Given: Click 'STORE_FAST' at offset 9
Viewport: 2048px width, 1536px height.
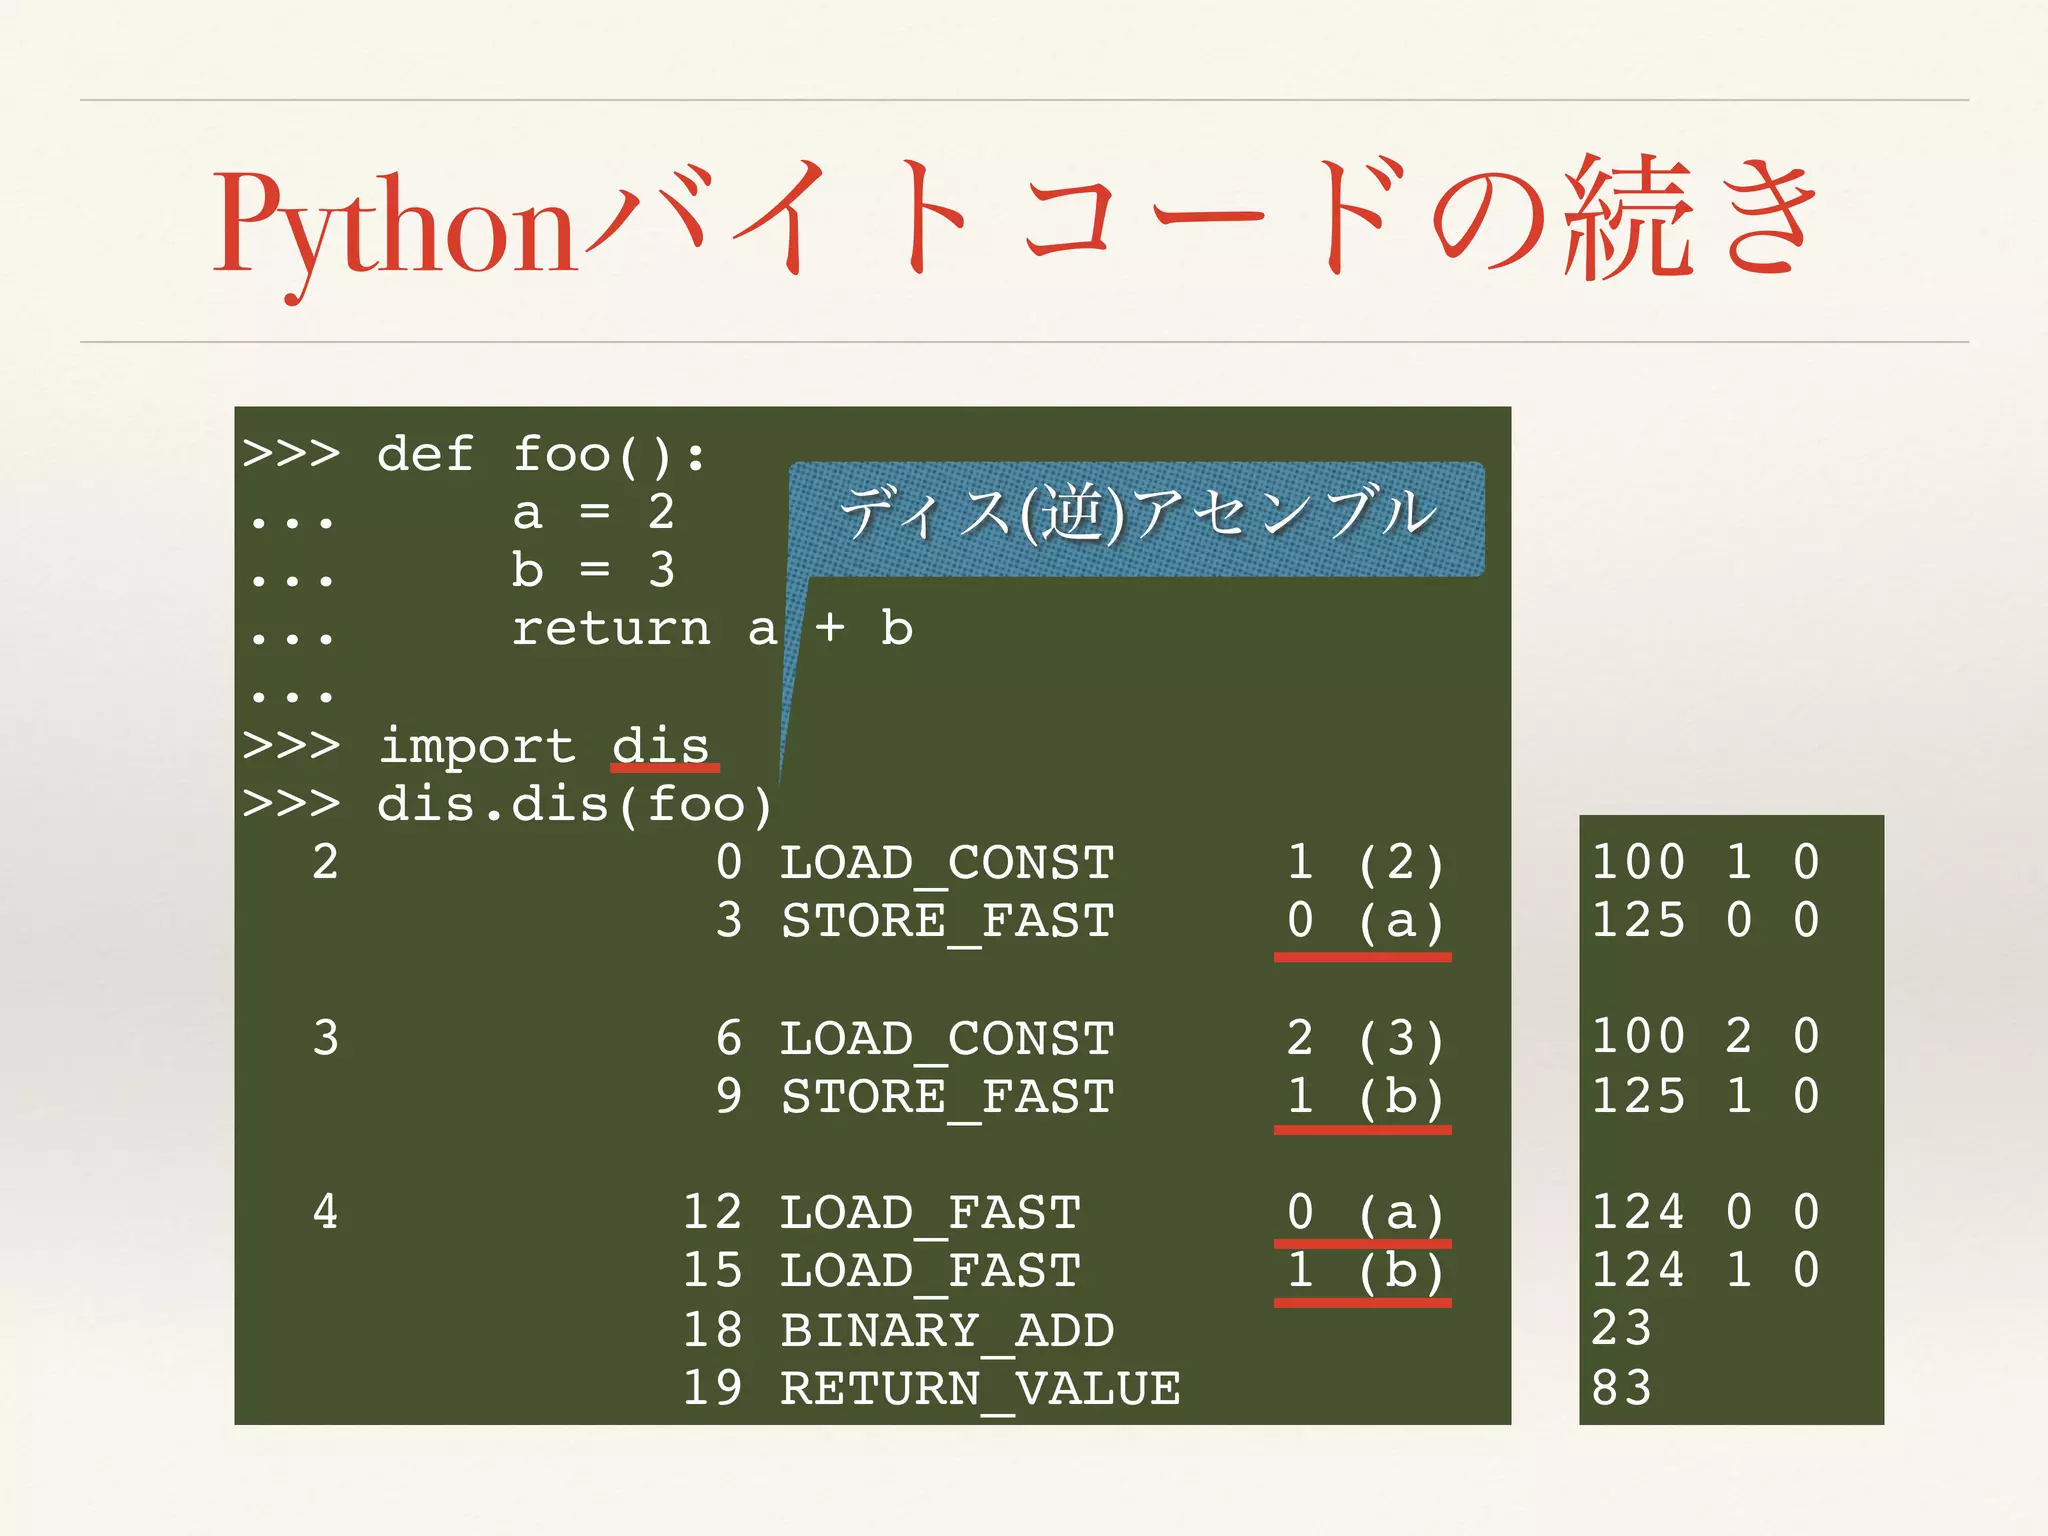Looking at the screenshot, I should click(947, 1096).
